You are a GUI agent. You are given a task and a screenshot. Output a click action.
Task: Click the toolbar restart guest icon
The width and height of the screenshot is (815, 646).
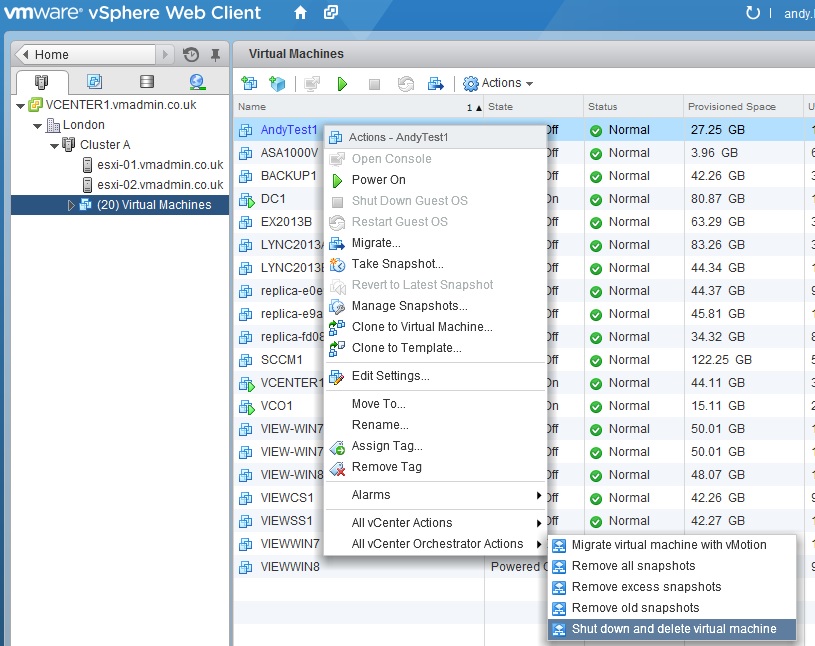(x=406, y=84)
